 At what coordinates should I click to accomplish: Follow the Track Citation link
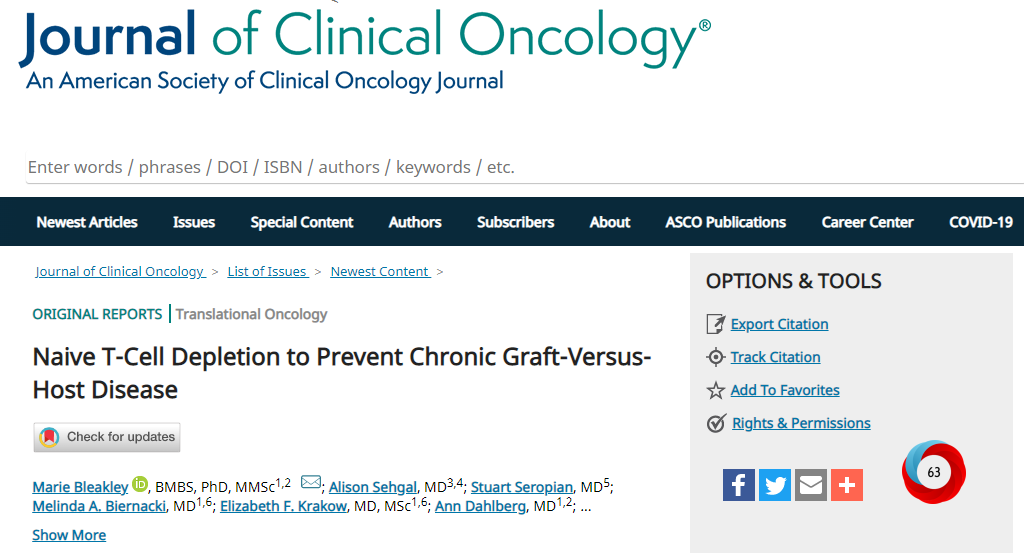tap(775, 357)
